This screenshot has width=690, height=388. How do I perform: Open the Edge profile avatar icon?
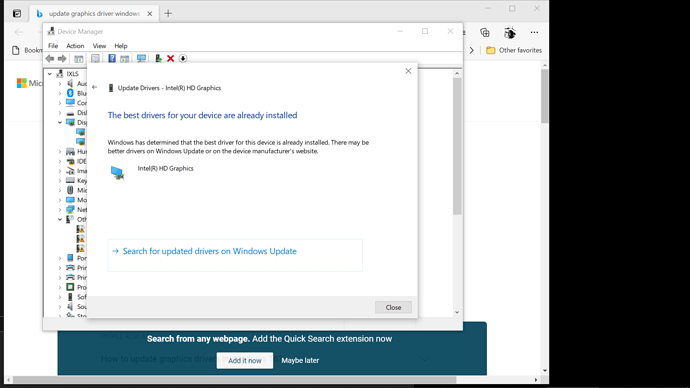pyautogui.click(x=510, y=33)
